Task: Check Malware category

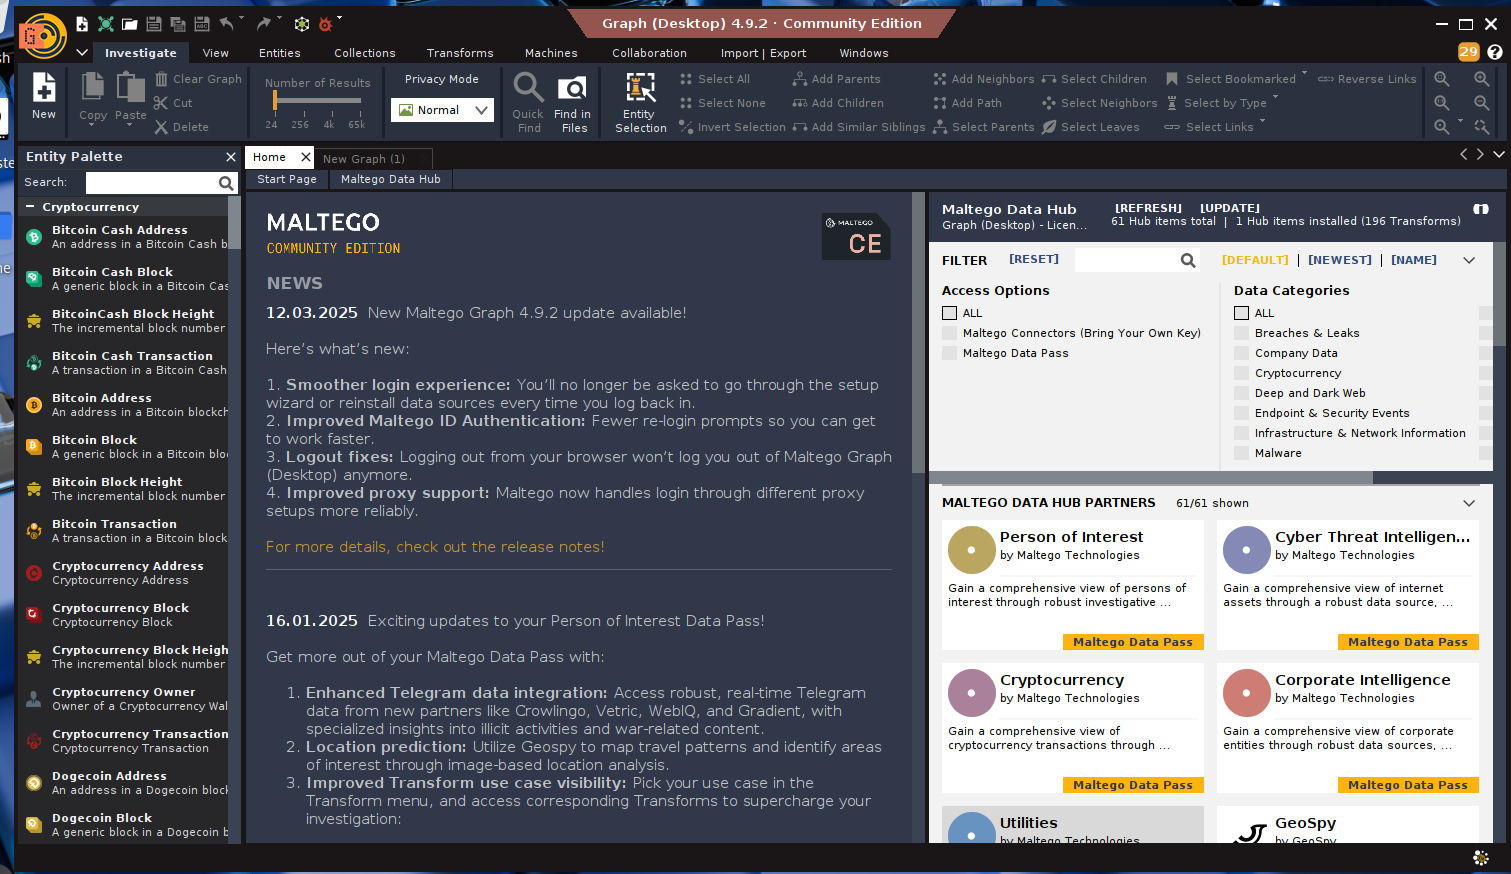Action: pyautogui.click(x=1242, y=453)
